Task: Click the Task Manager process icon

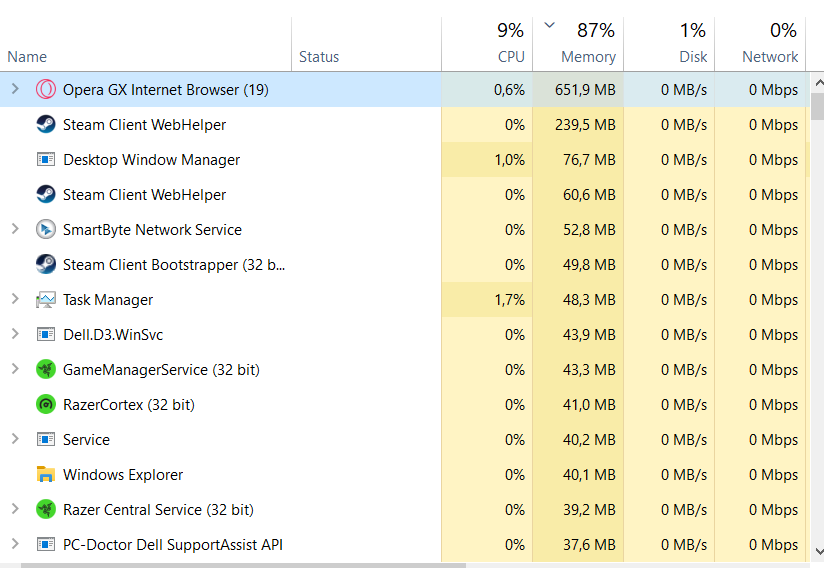Action: 46,300
